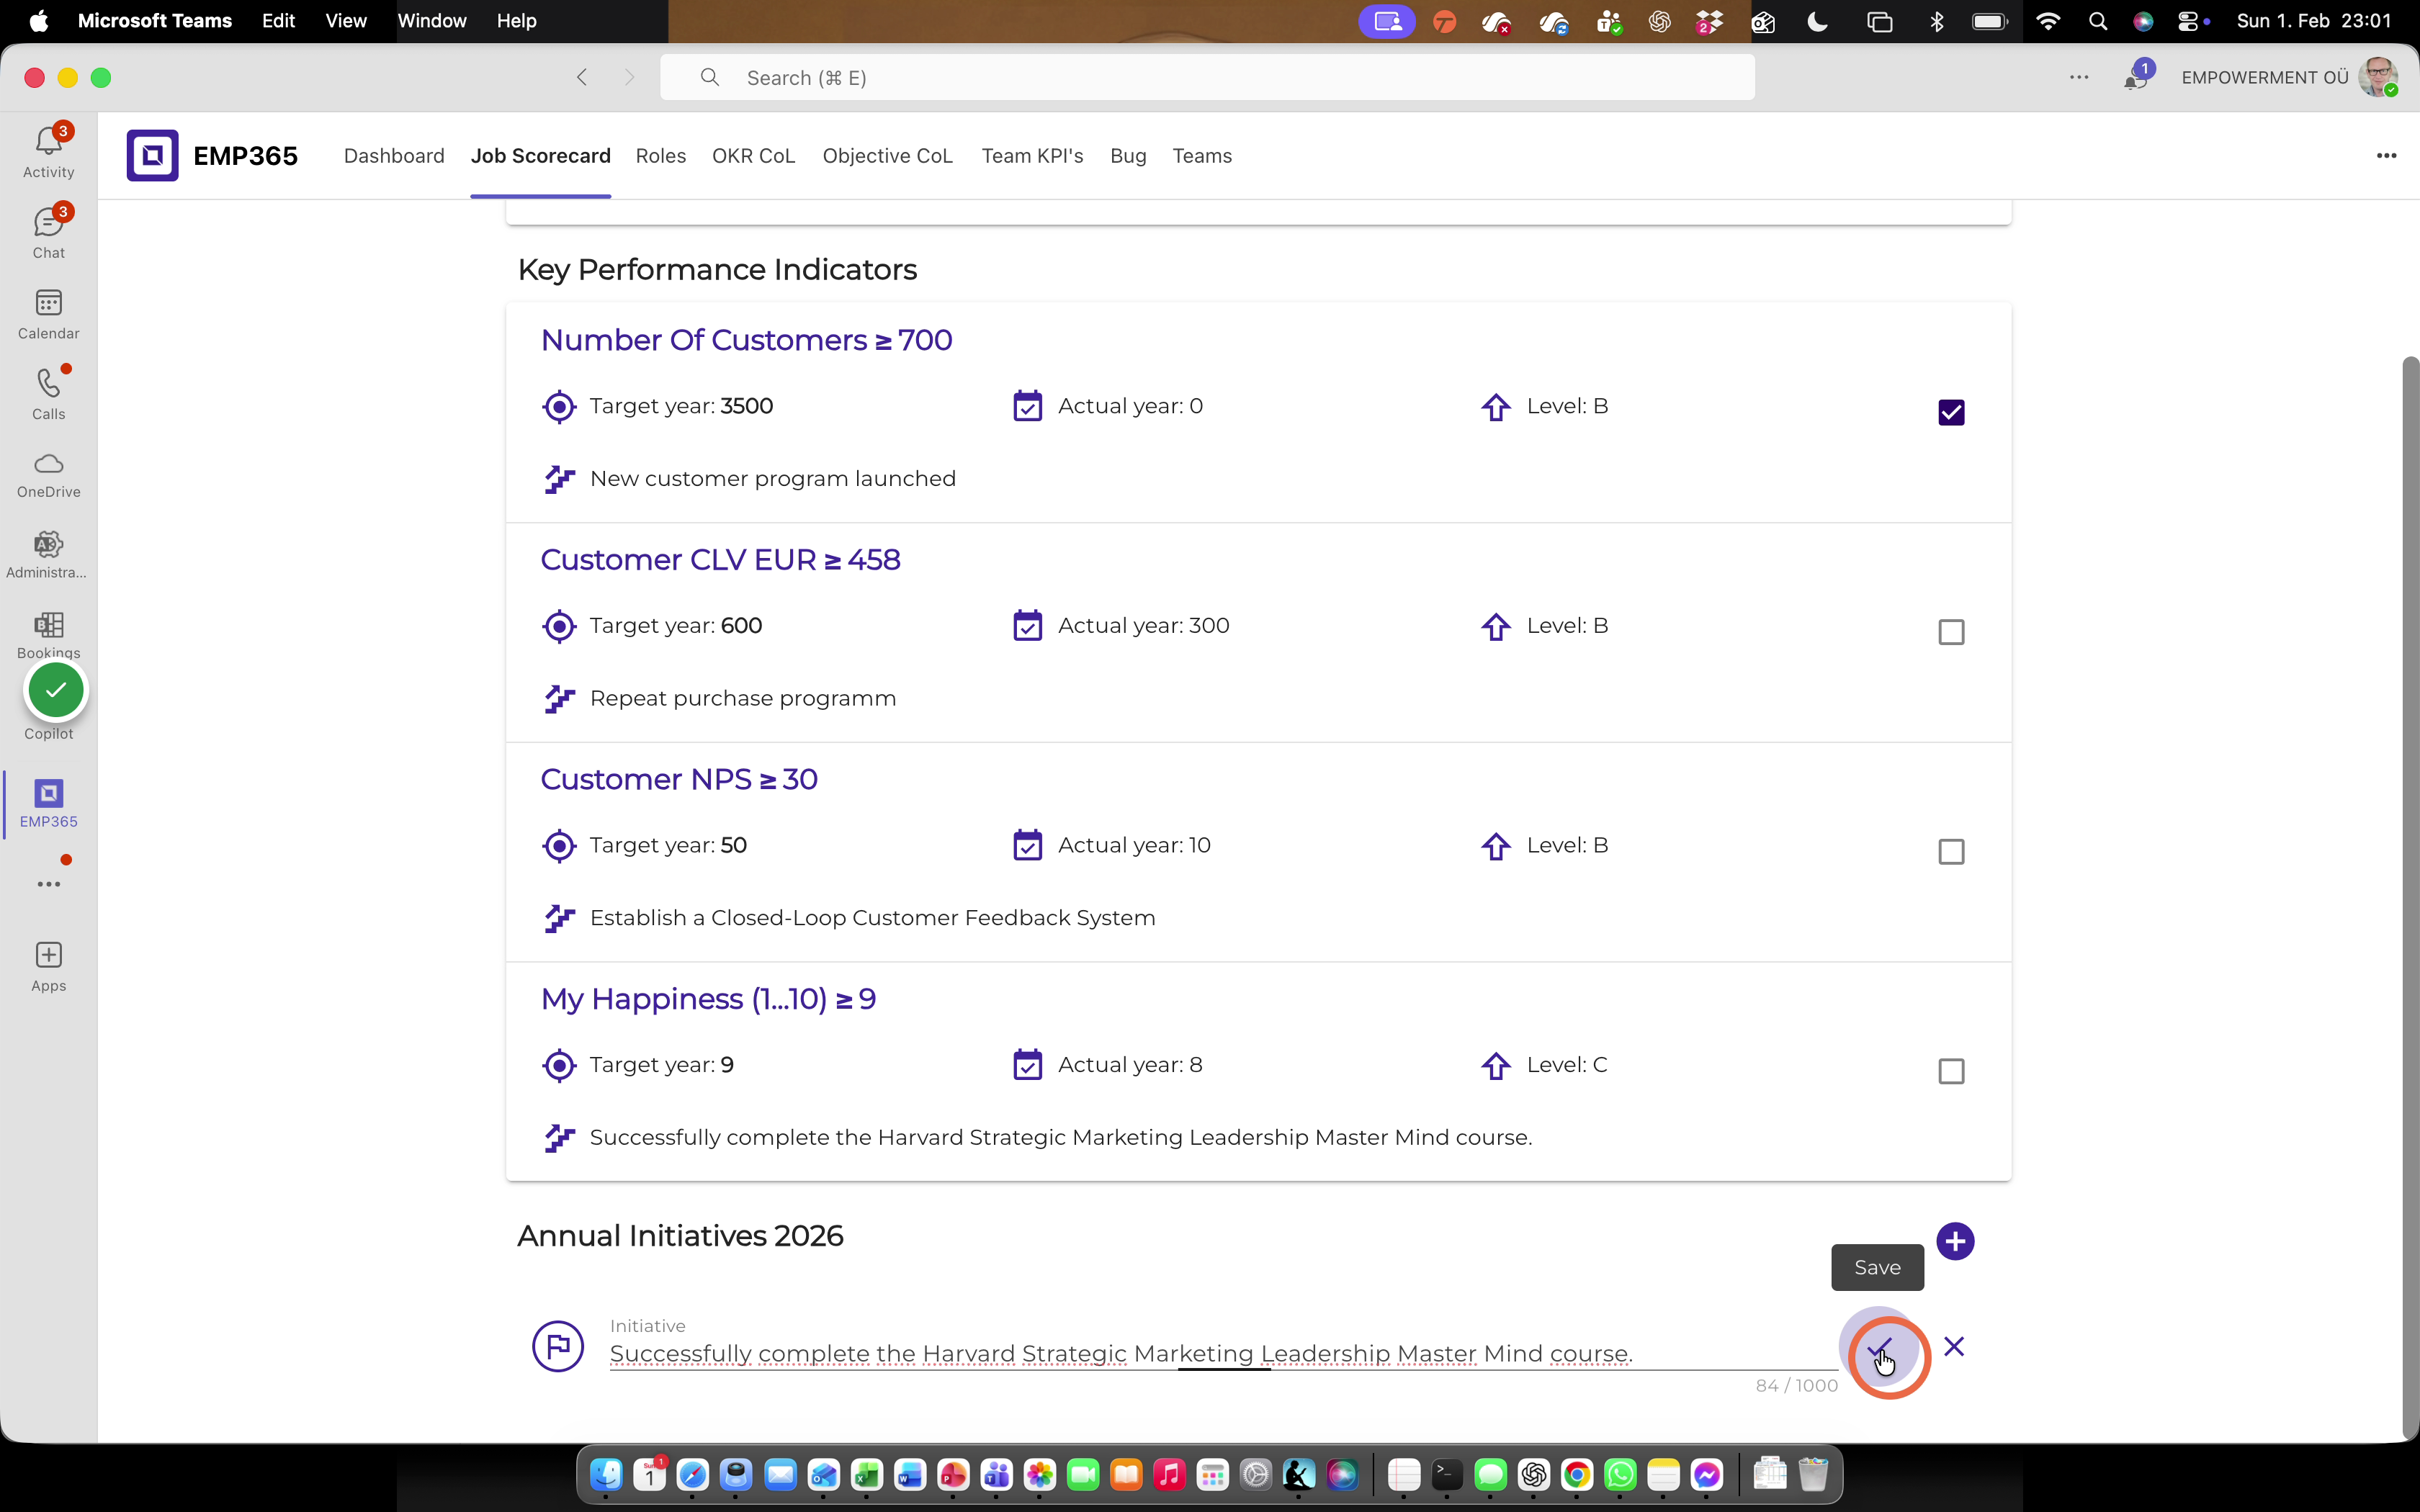Check the My Happiness KPI checkbox
2420x1512 pixels.
(x=1951, y=1071)
